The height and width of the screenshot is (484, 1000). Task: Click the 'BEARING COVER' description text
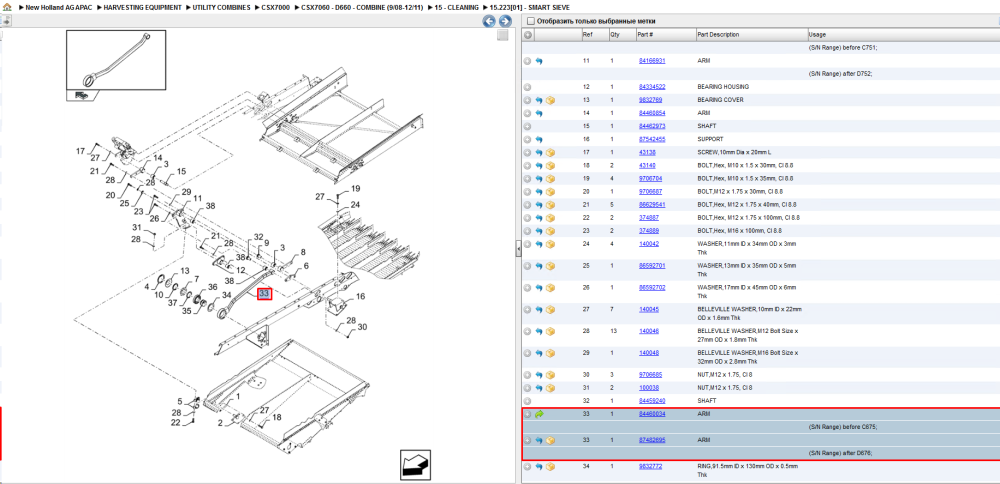720,100
